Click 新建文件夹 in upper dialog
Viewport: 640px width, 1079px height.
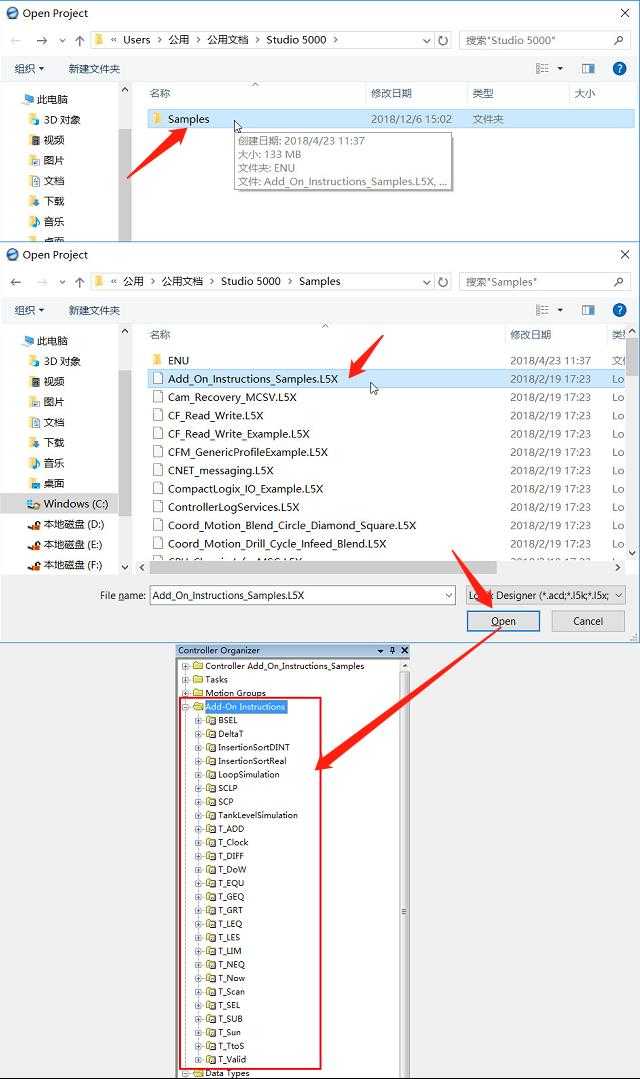pyautogui.click(x=94, y=69)
